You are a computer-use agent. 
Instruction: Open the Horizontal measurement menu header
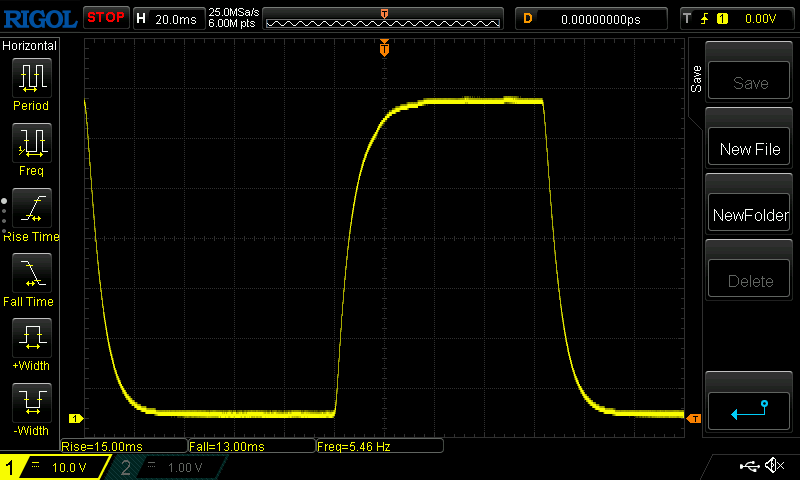pyautogui.click(x=30, y=46)
